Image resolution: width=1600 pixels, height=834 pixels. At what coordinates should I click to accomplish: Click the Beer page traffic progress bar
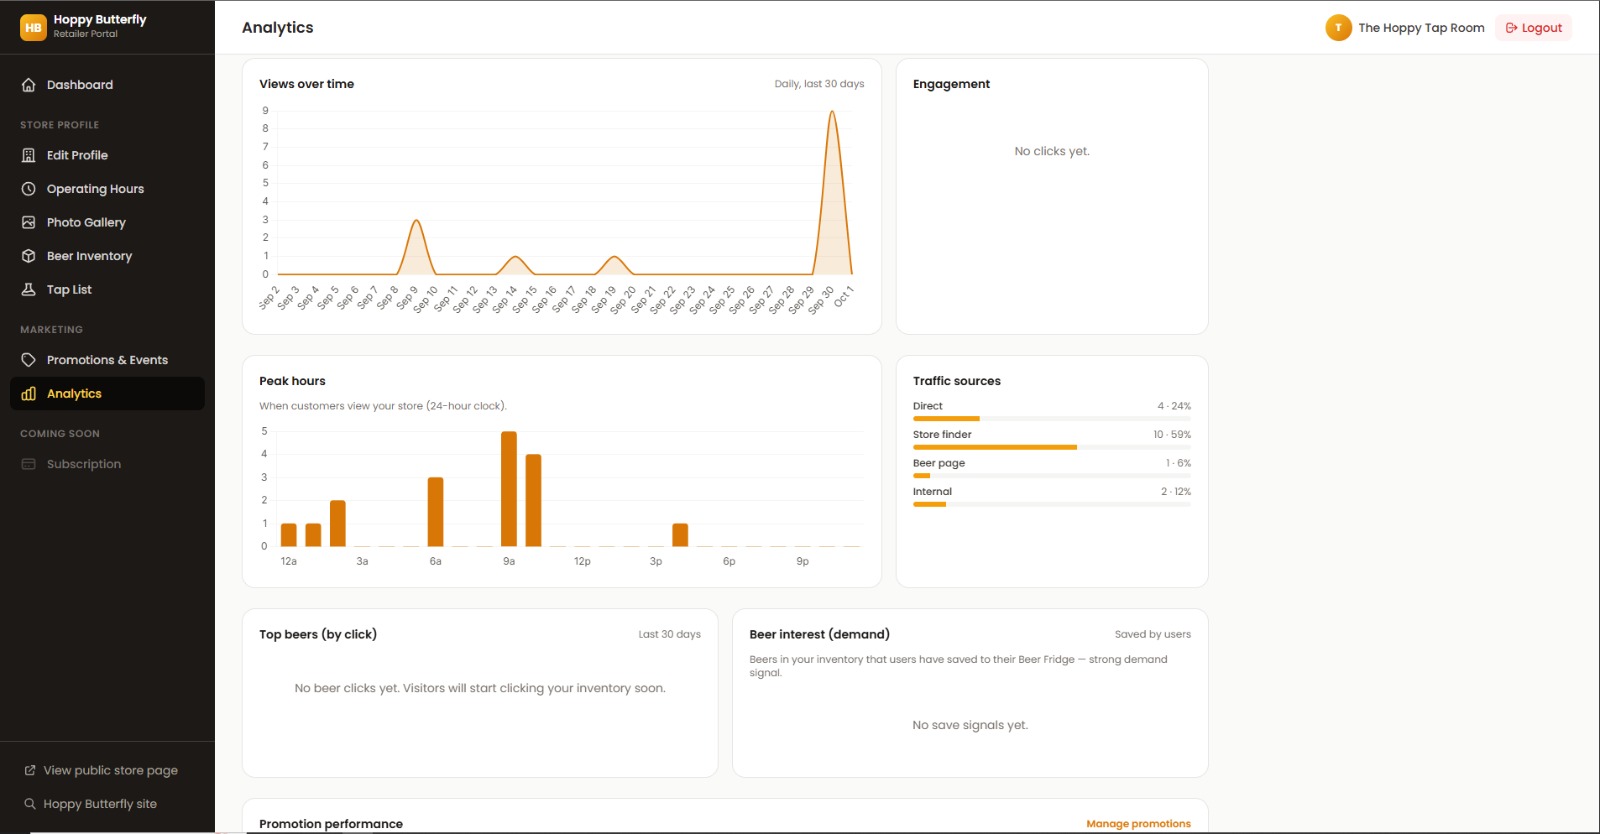click(1052, 476)
